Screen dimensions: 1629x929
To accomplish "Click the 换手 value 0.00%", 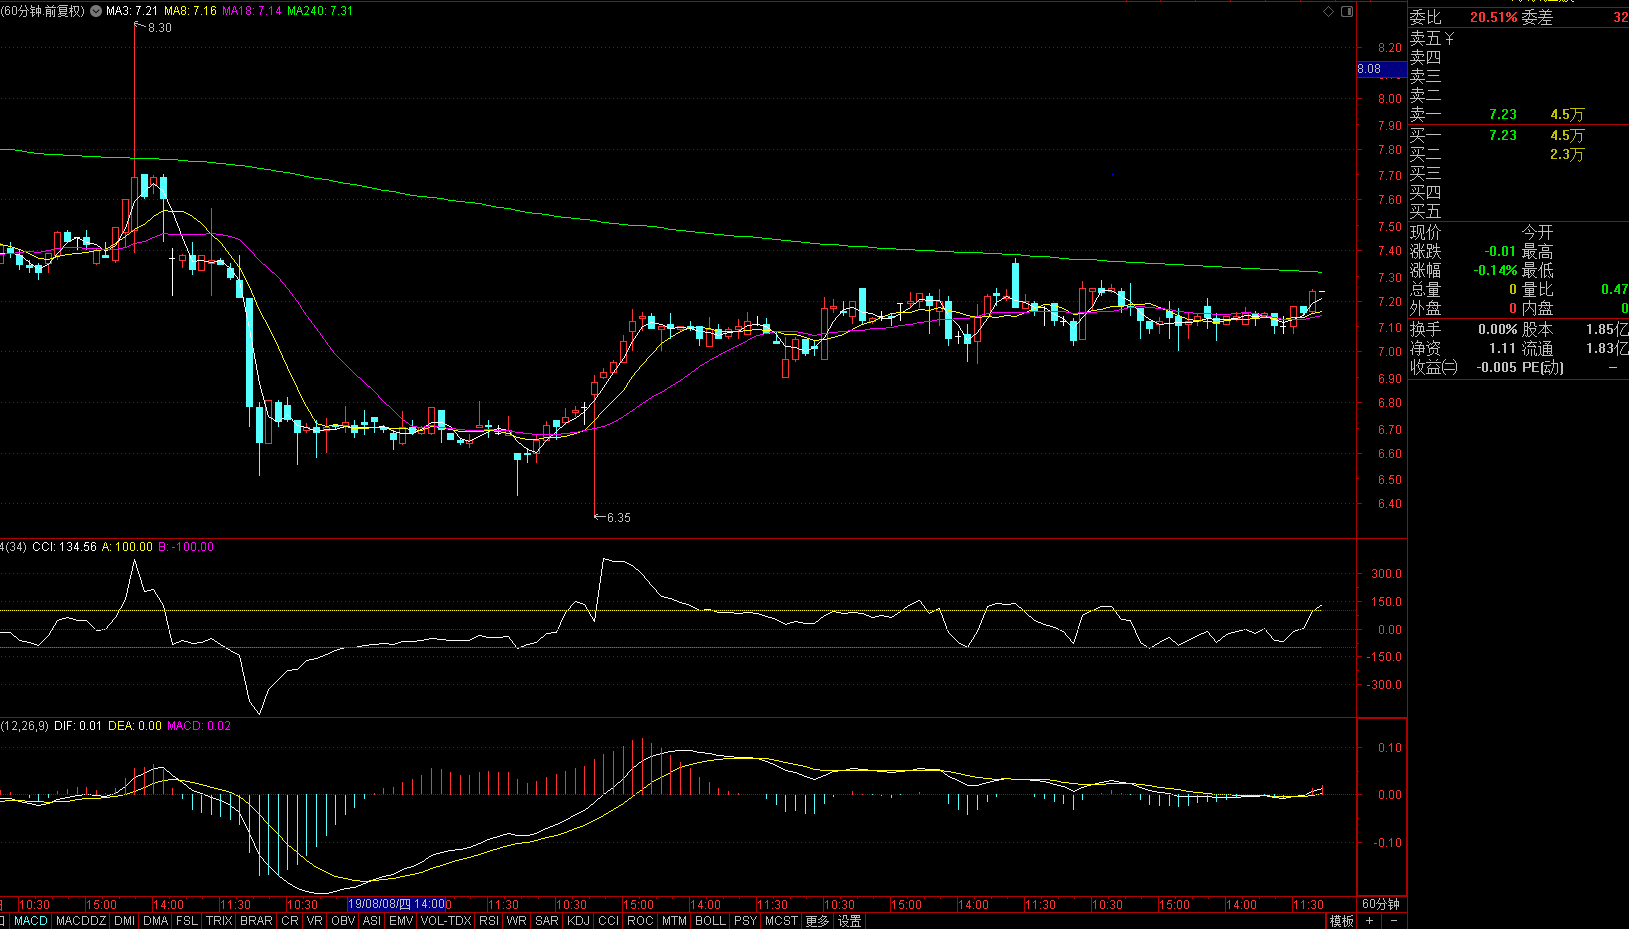I will (x=1498, y=329).
